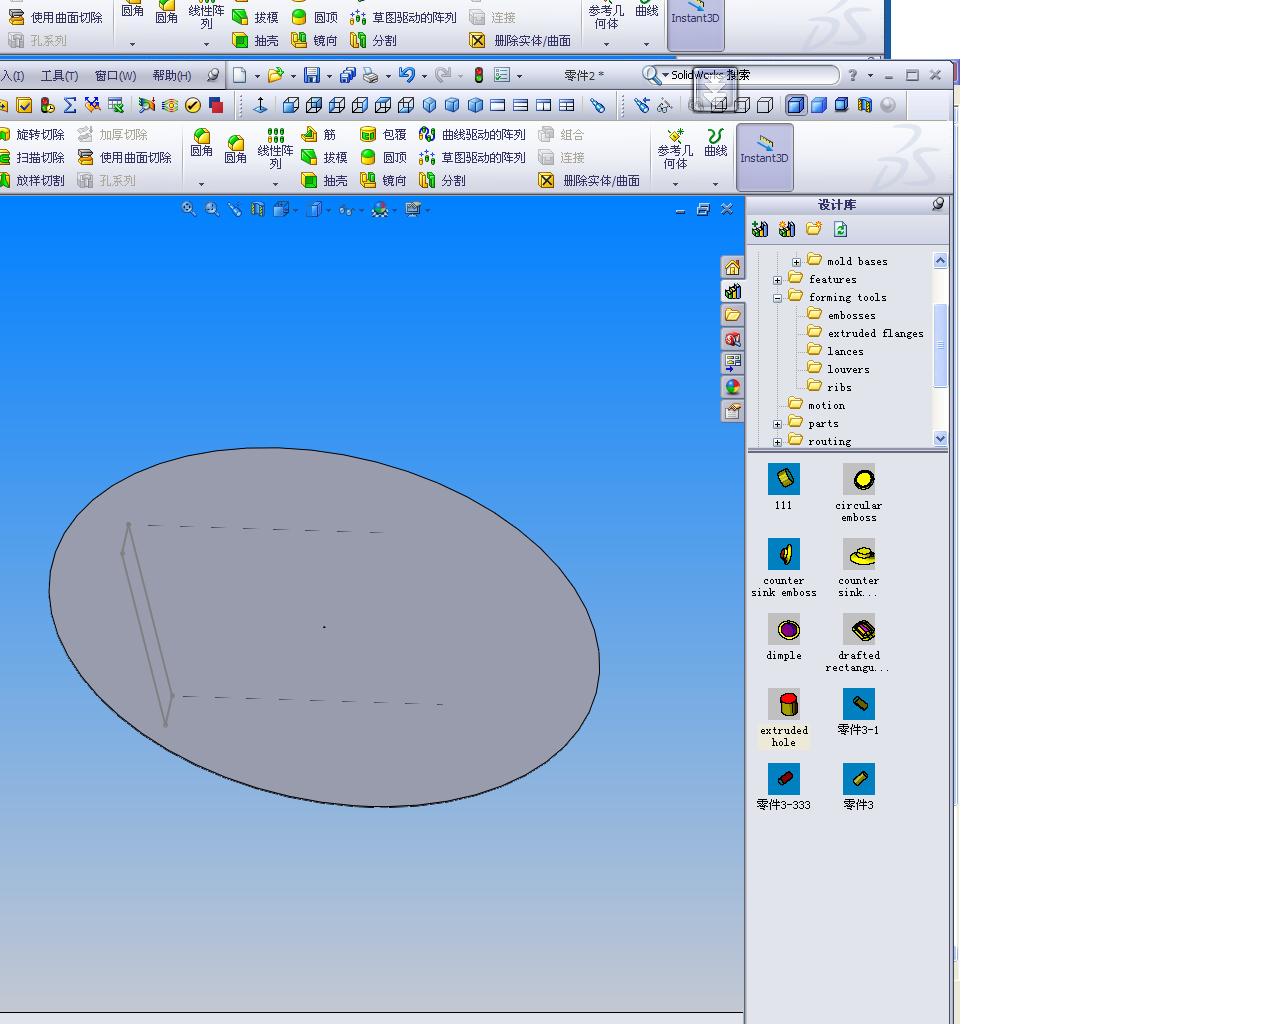Screen dimensions: 1280x1024
Task: Click the Lofted Cut (放样切割) button
Action: [x=32, y=180]
